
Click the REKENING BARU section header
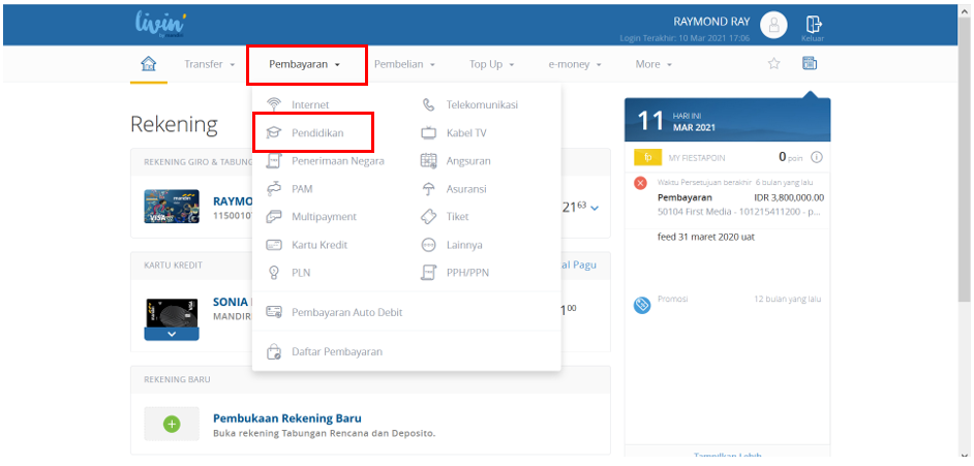point(178,379)
